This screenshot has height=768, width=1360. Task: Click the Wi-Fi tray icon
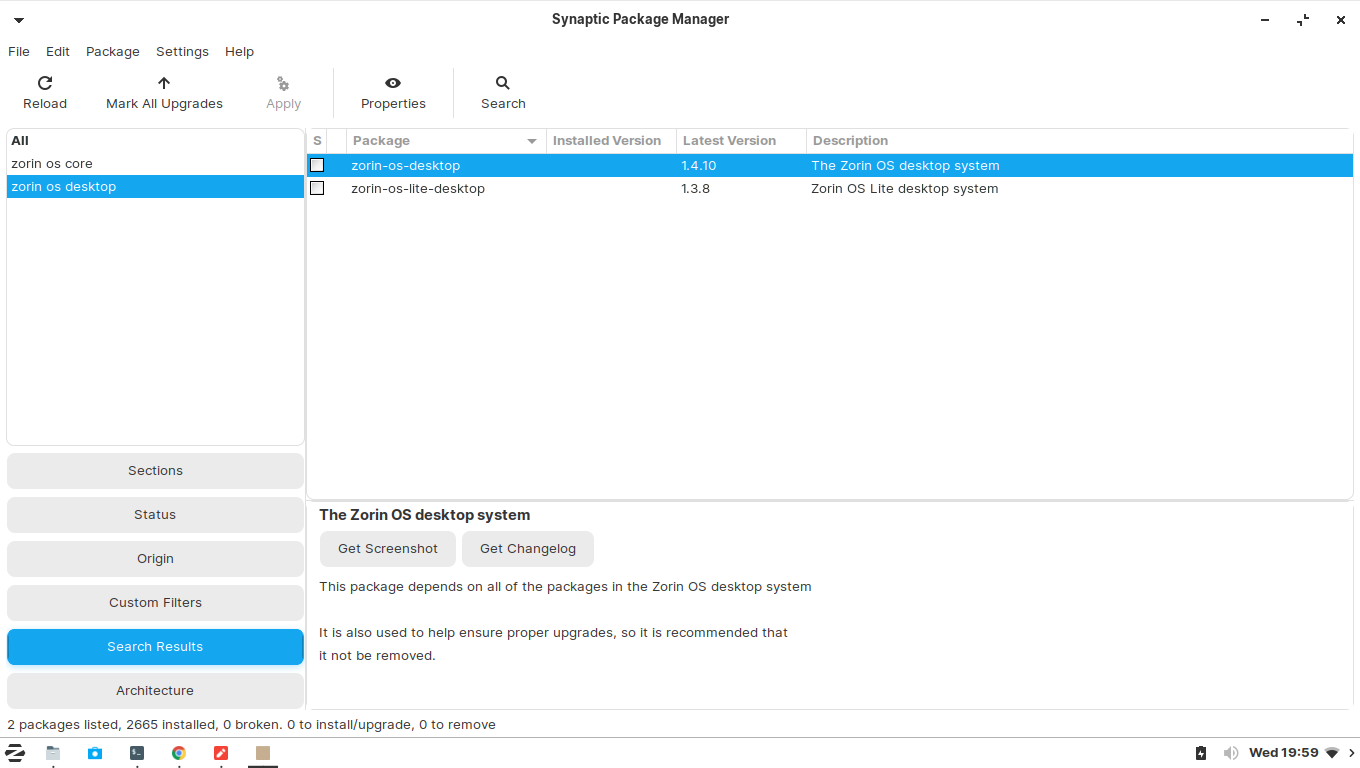(1332, 753)
